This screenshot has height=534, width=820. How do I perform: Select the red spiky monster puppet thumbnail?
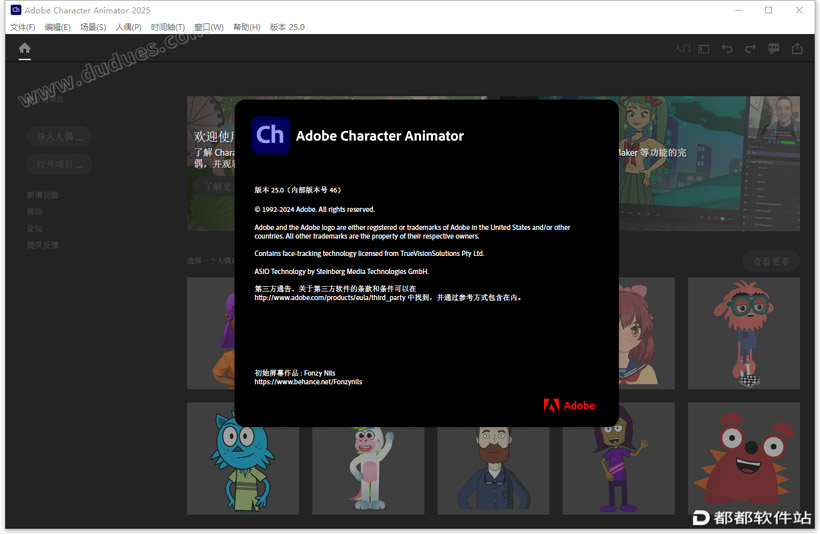[x=744, y=458]
